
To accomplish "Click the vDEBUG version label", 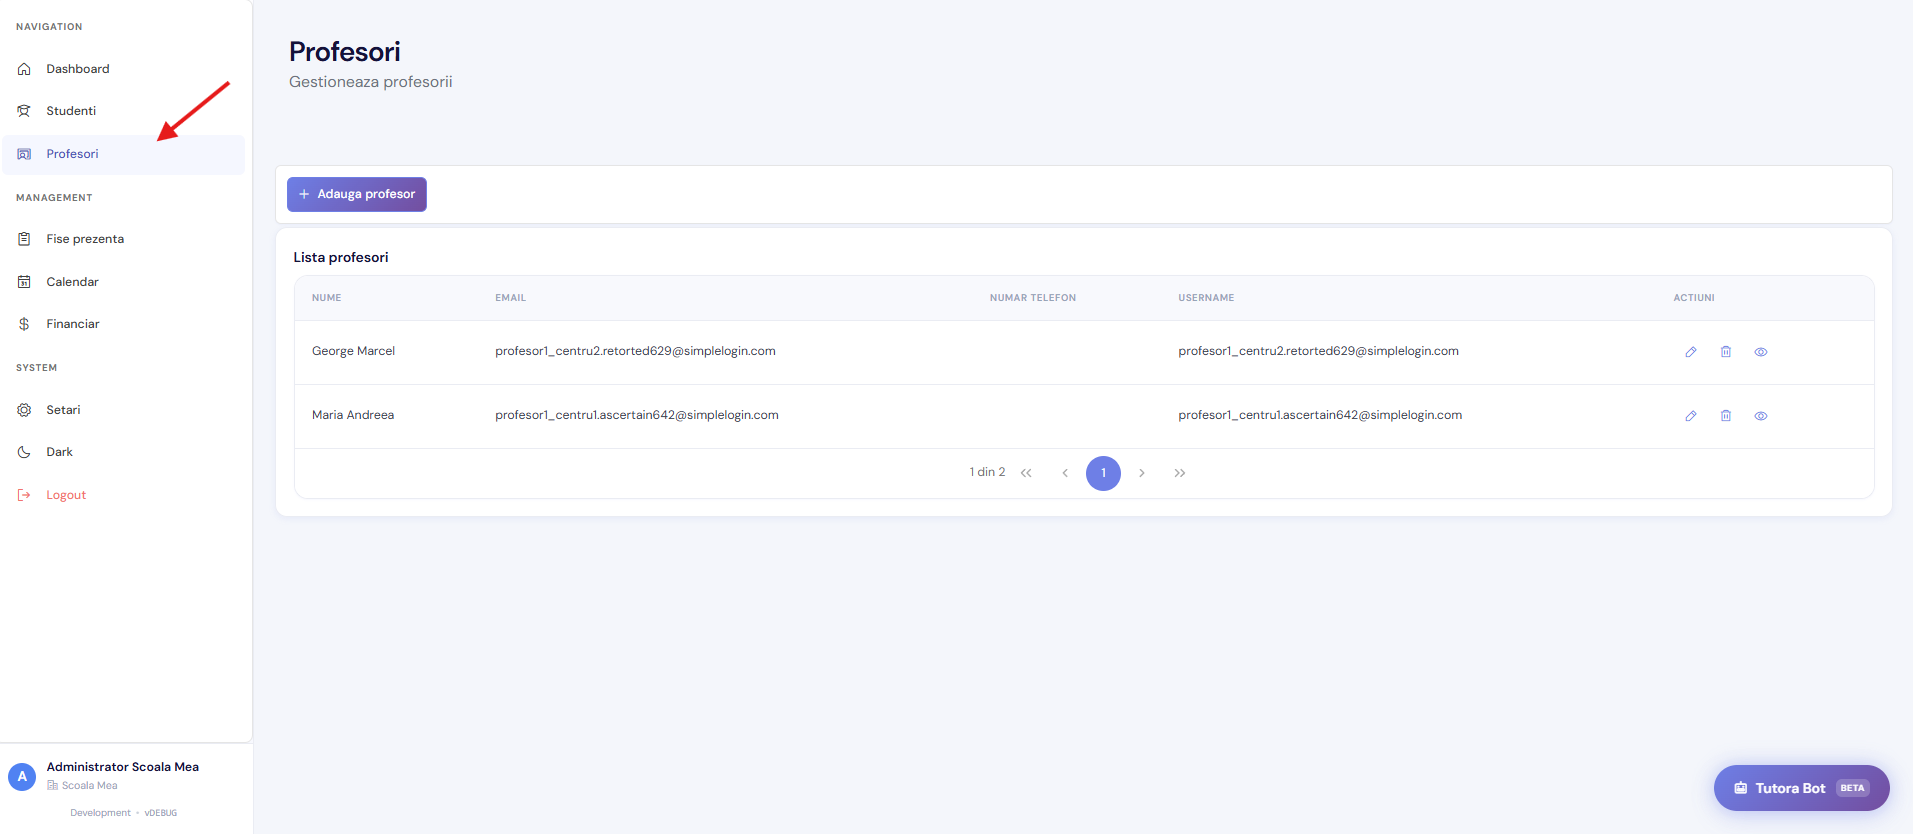I will click(161, 813).
